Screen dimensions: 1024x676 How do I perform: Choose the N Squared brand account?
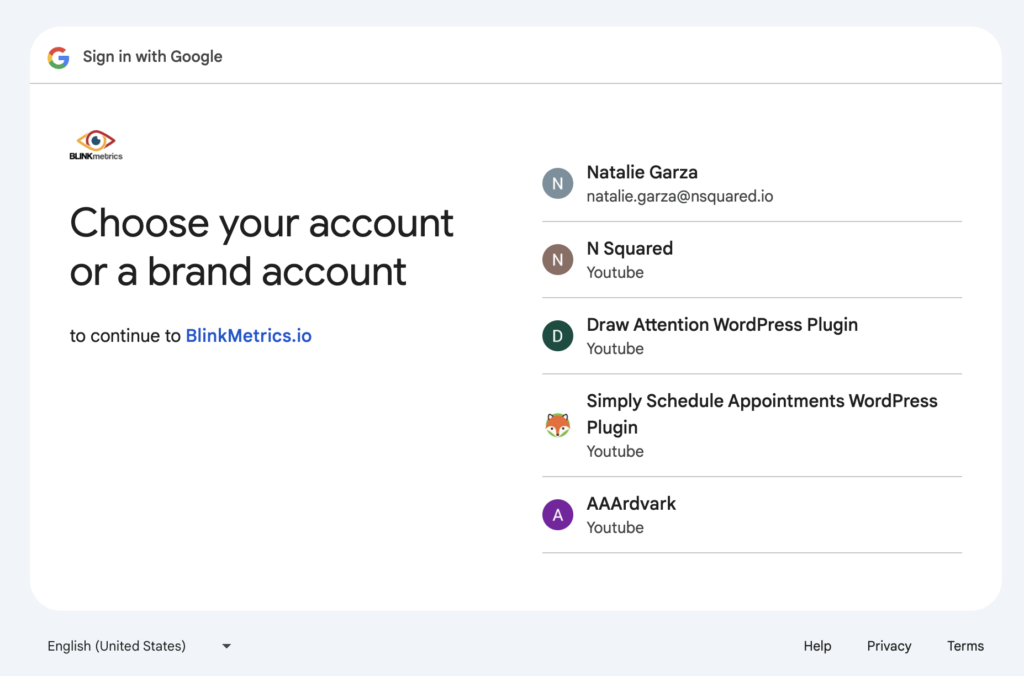(x=630, y=249)
